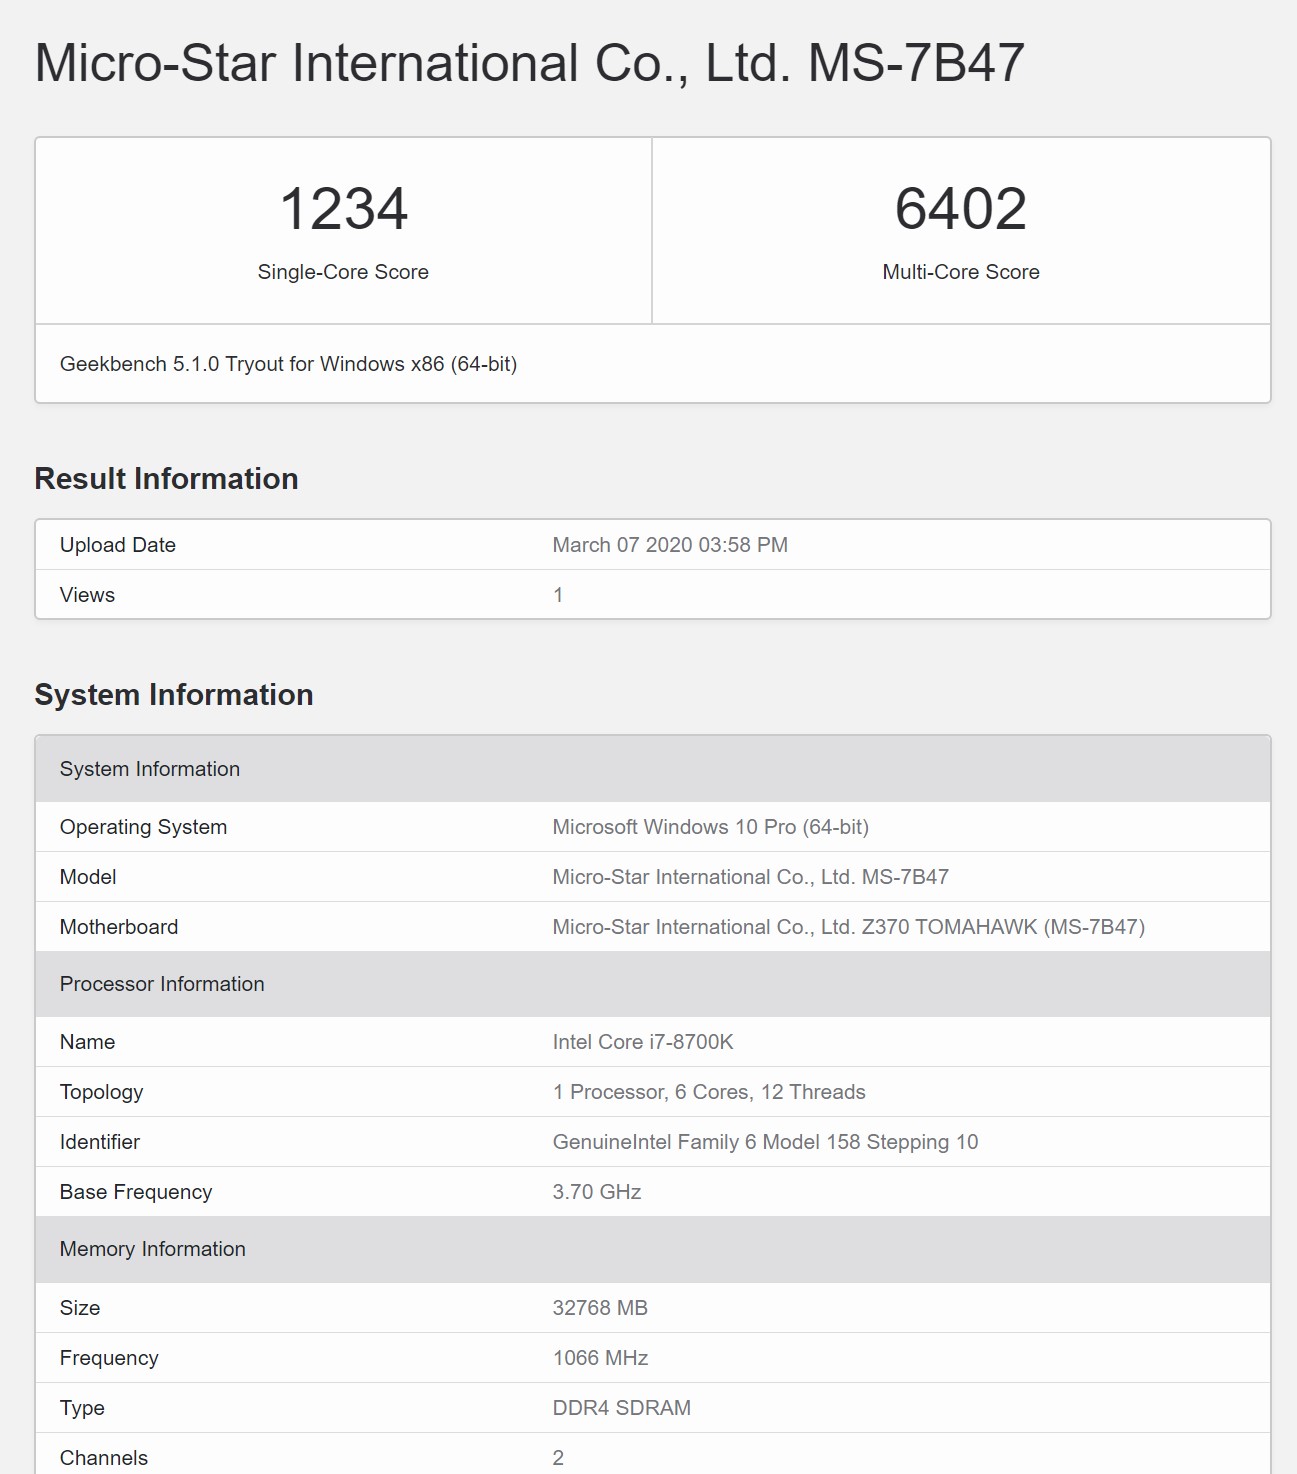Click the Motherboard row label
Viewport: 1297px width, 1474px height.
click(x=119, y=927)
